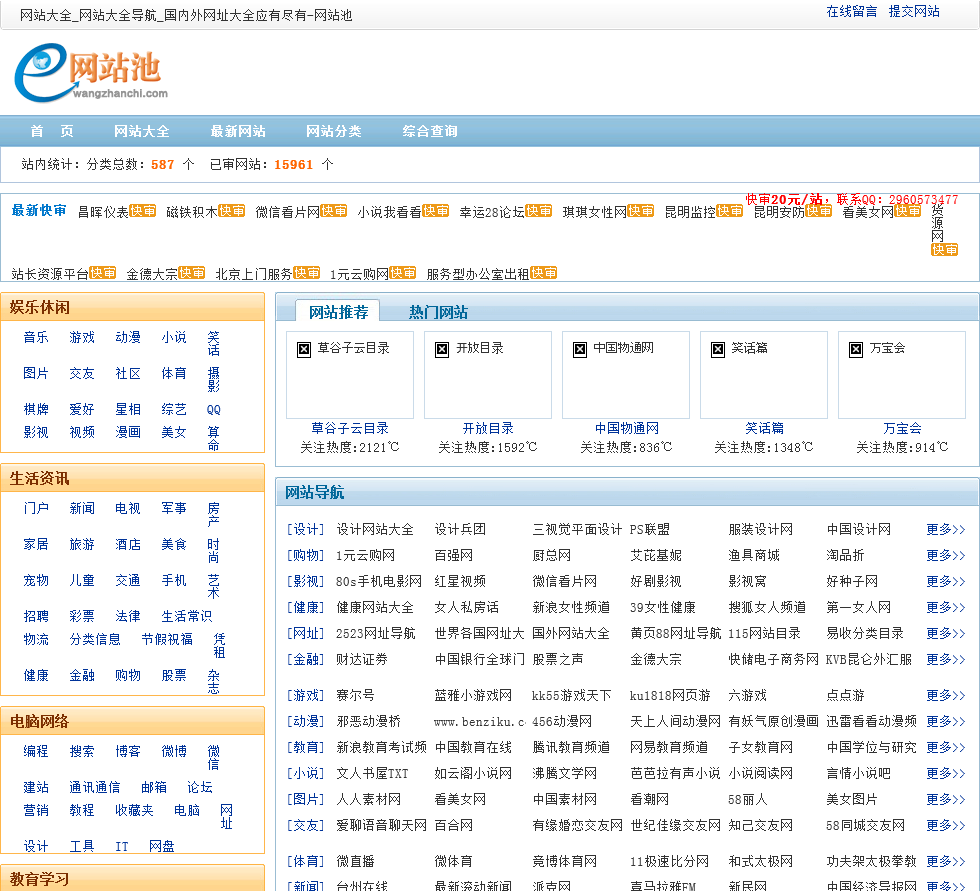Open the 网站分类 navigation menu item

pyautogui.click(x=334, y=131)
